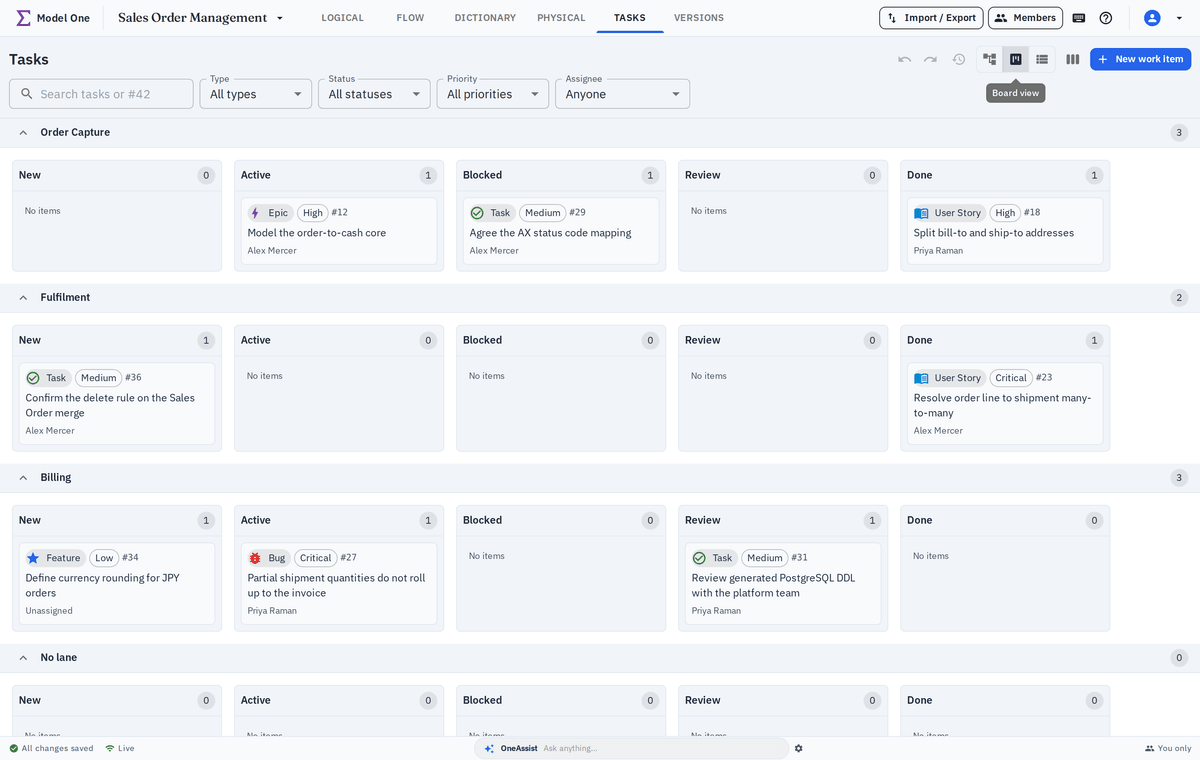The height and width of the screenshot is (760, 1200).
Task: Open card Define currency rounding for JPY orders
Action: click(117, 584)
